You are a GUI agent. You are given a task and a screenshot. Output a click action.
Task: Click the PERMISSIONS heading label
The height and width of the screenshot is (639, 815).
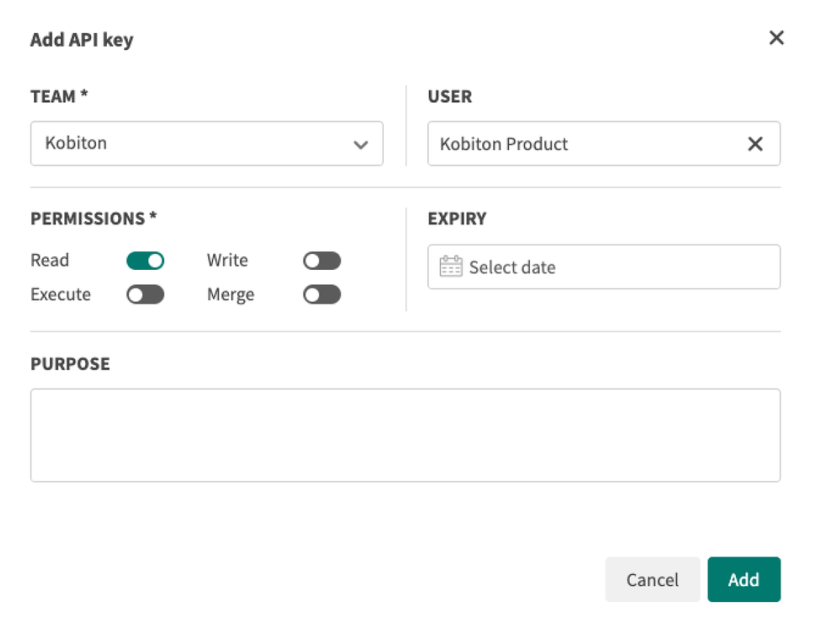(x=94, y=218)
